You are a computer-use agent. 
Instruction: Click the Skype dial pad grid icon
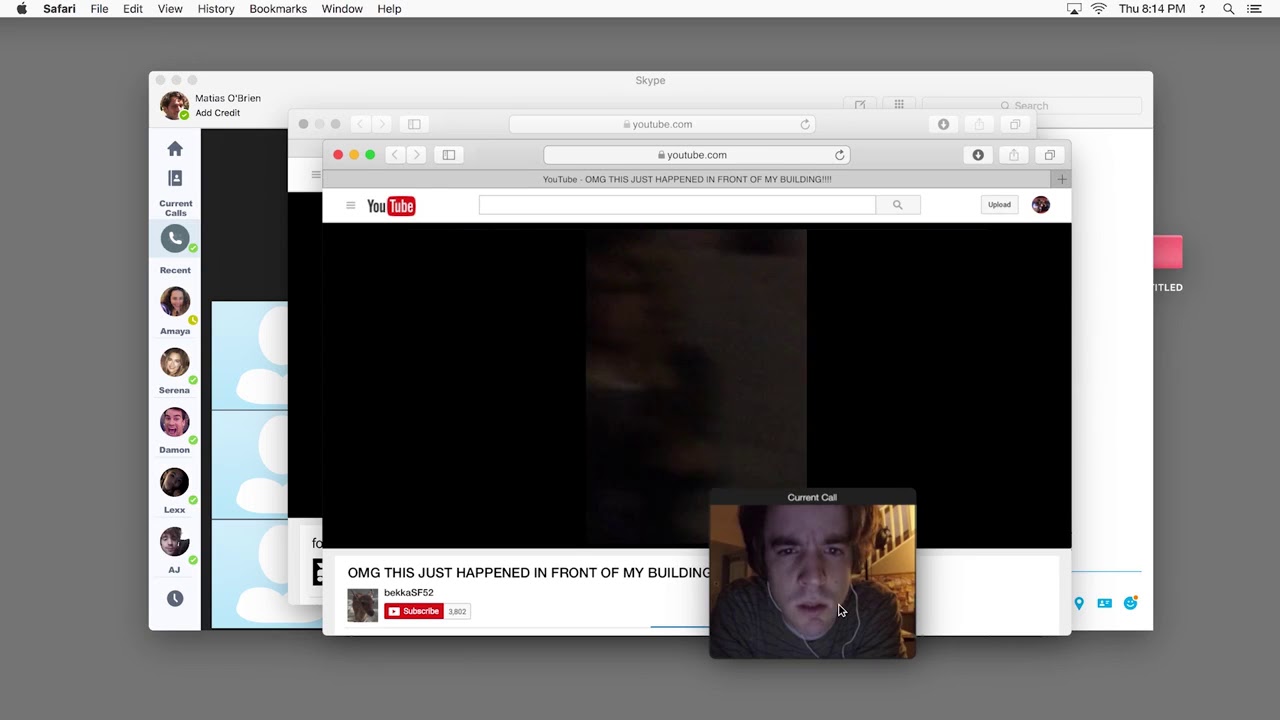pyautogui.click(x=899, y=104)
